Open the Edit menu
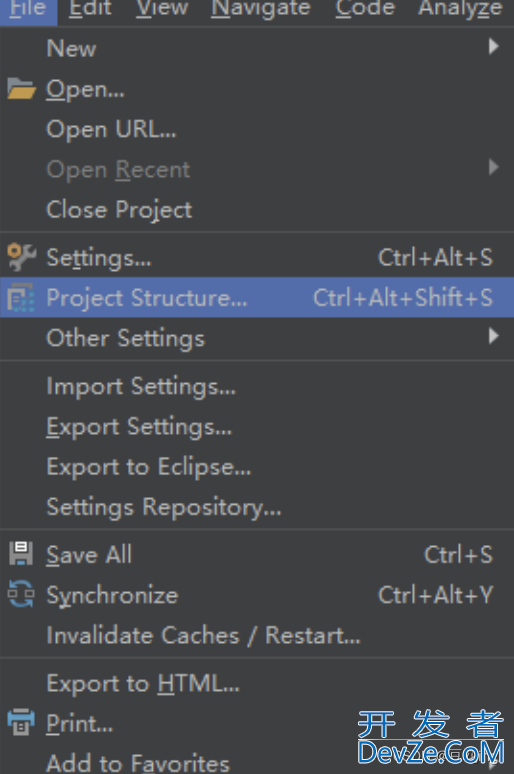 90,8
